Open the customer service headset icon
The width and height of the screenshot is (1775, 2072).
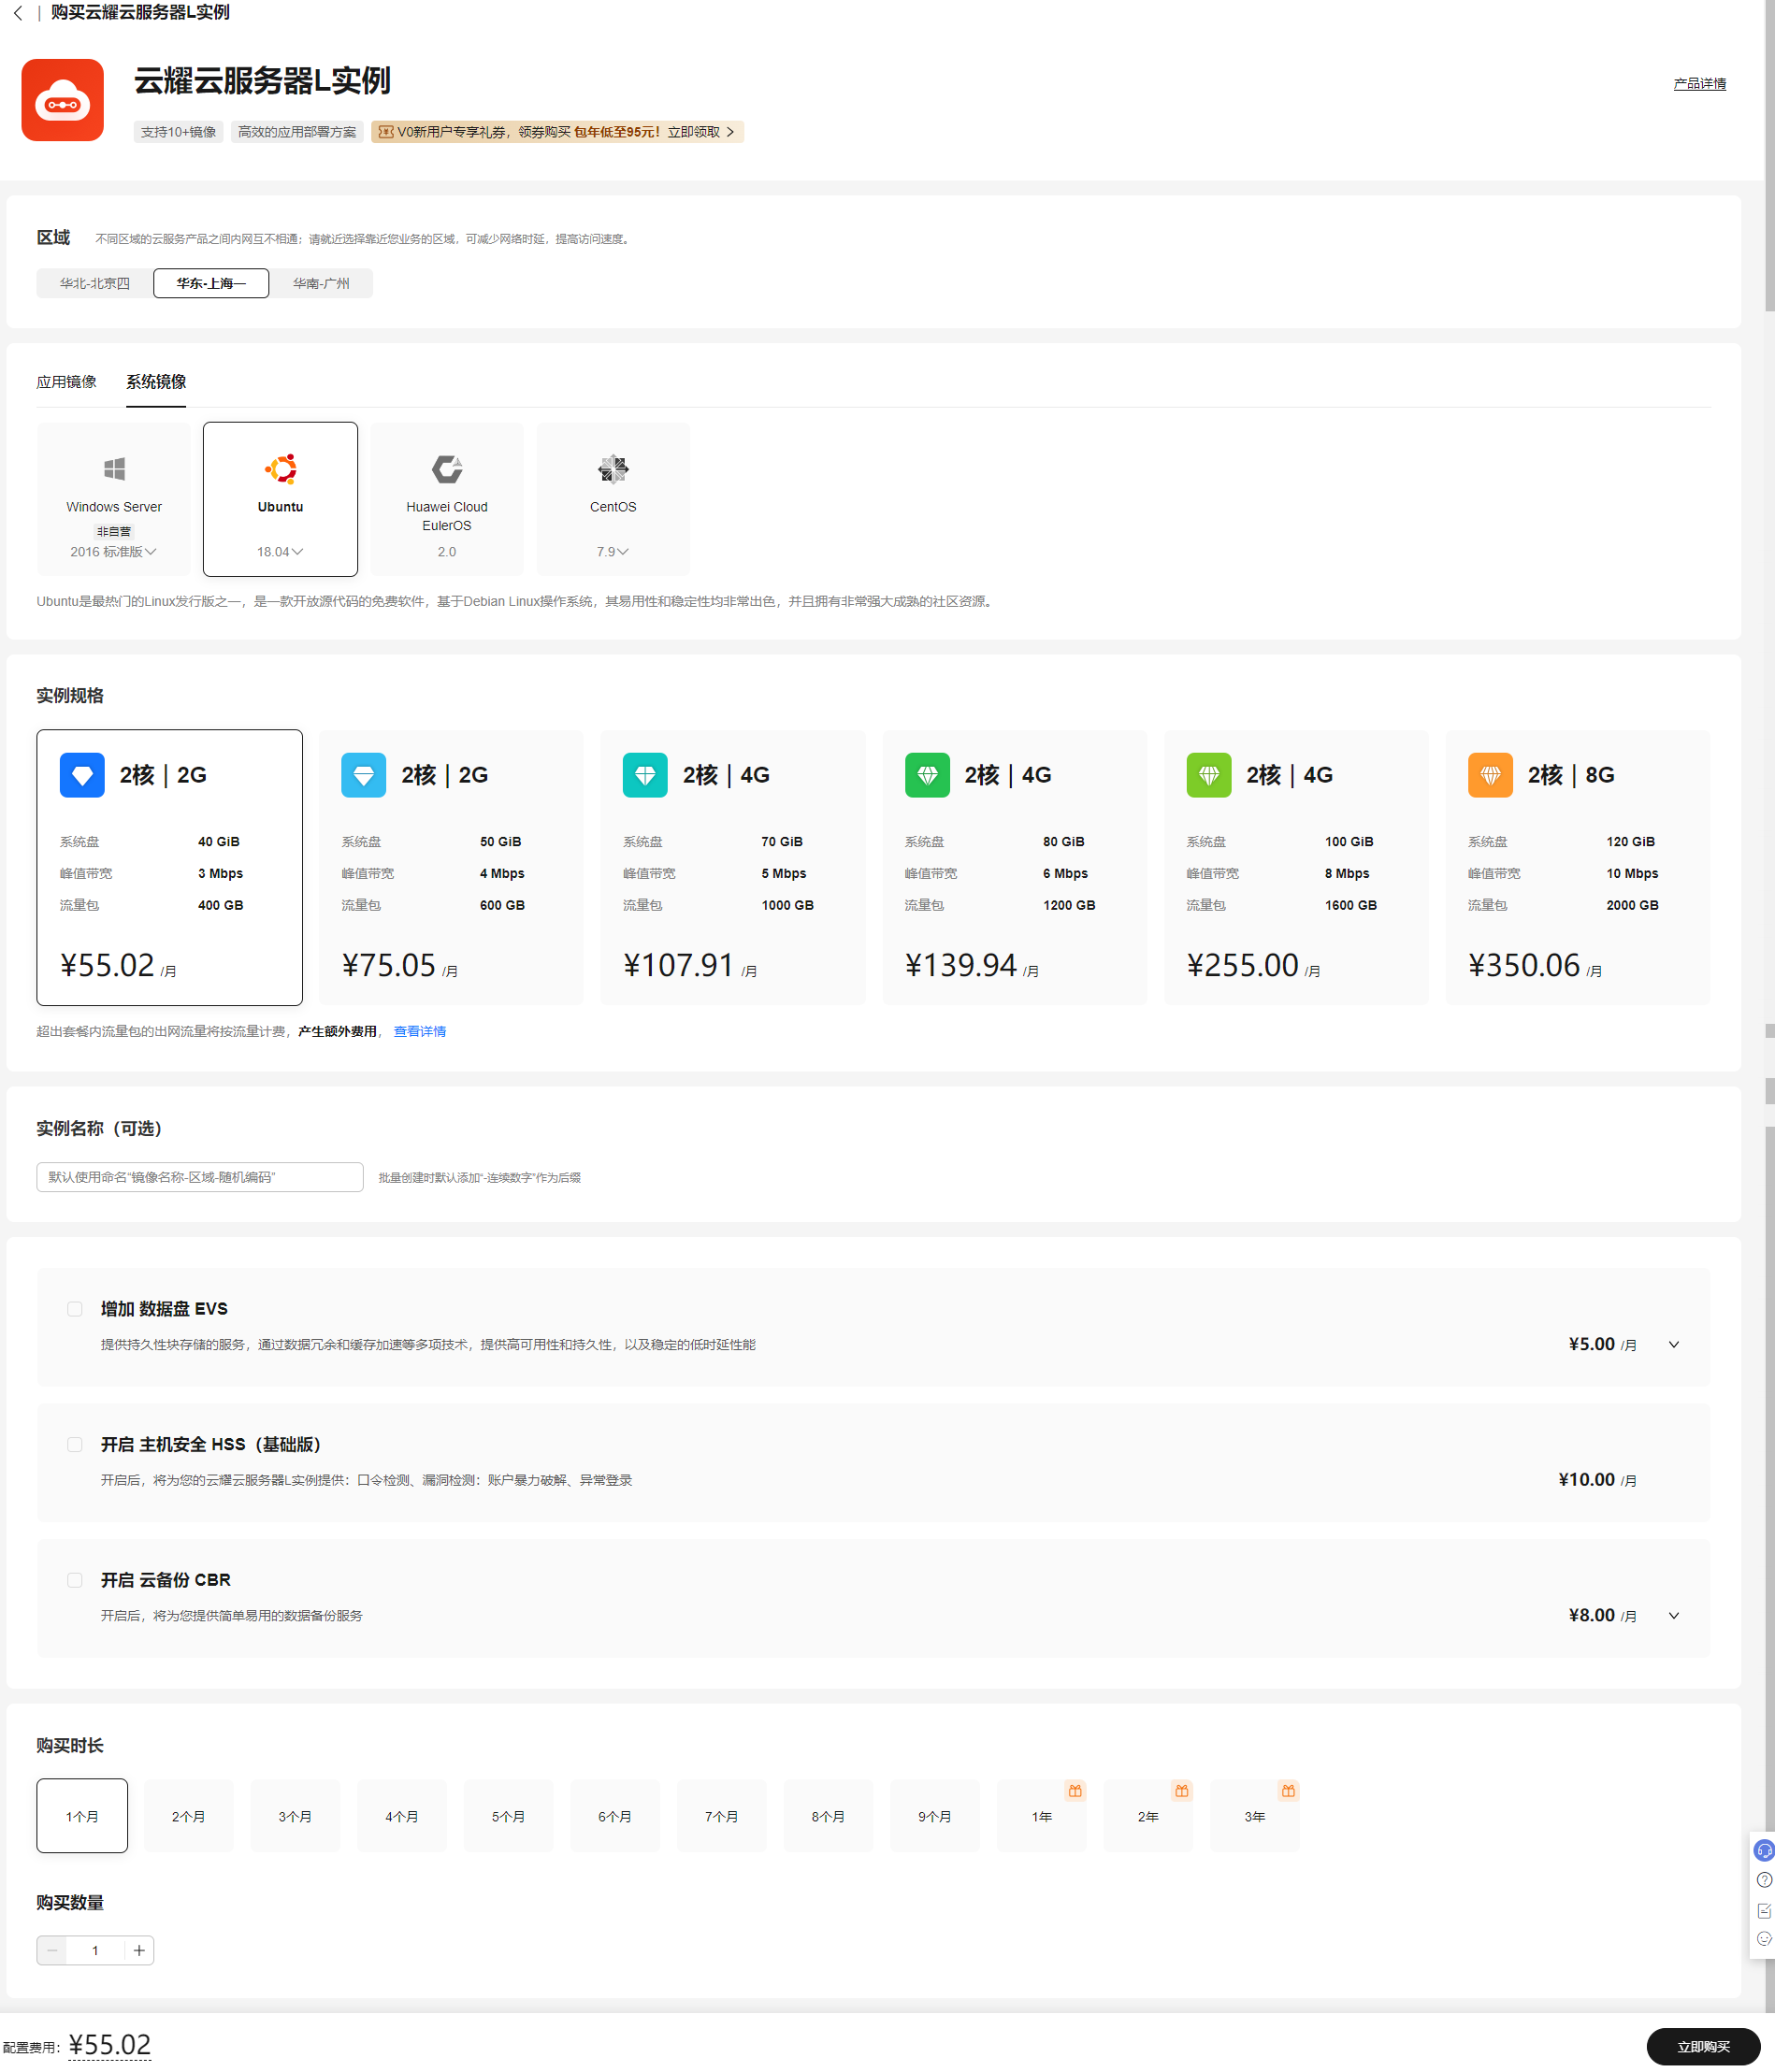point(1764,1851)
